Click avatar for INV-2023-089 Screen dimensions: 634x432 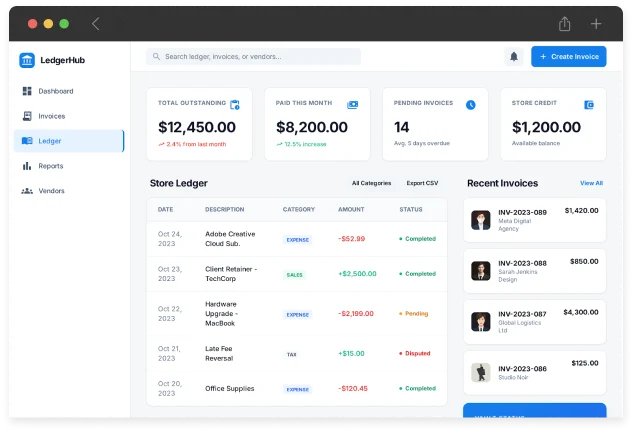click(x=481, y=220)
